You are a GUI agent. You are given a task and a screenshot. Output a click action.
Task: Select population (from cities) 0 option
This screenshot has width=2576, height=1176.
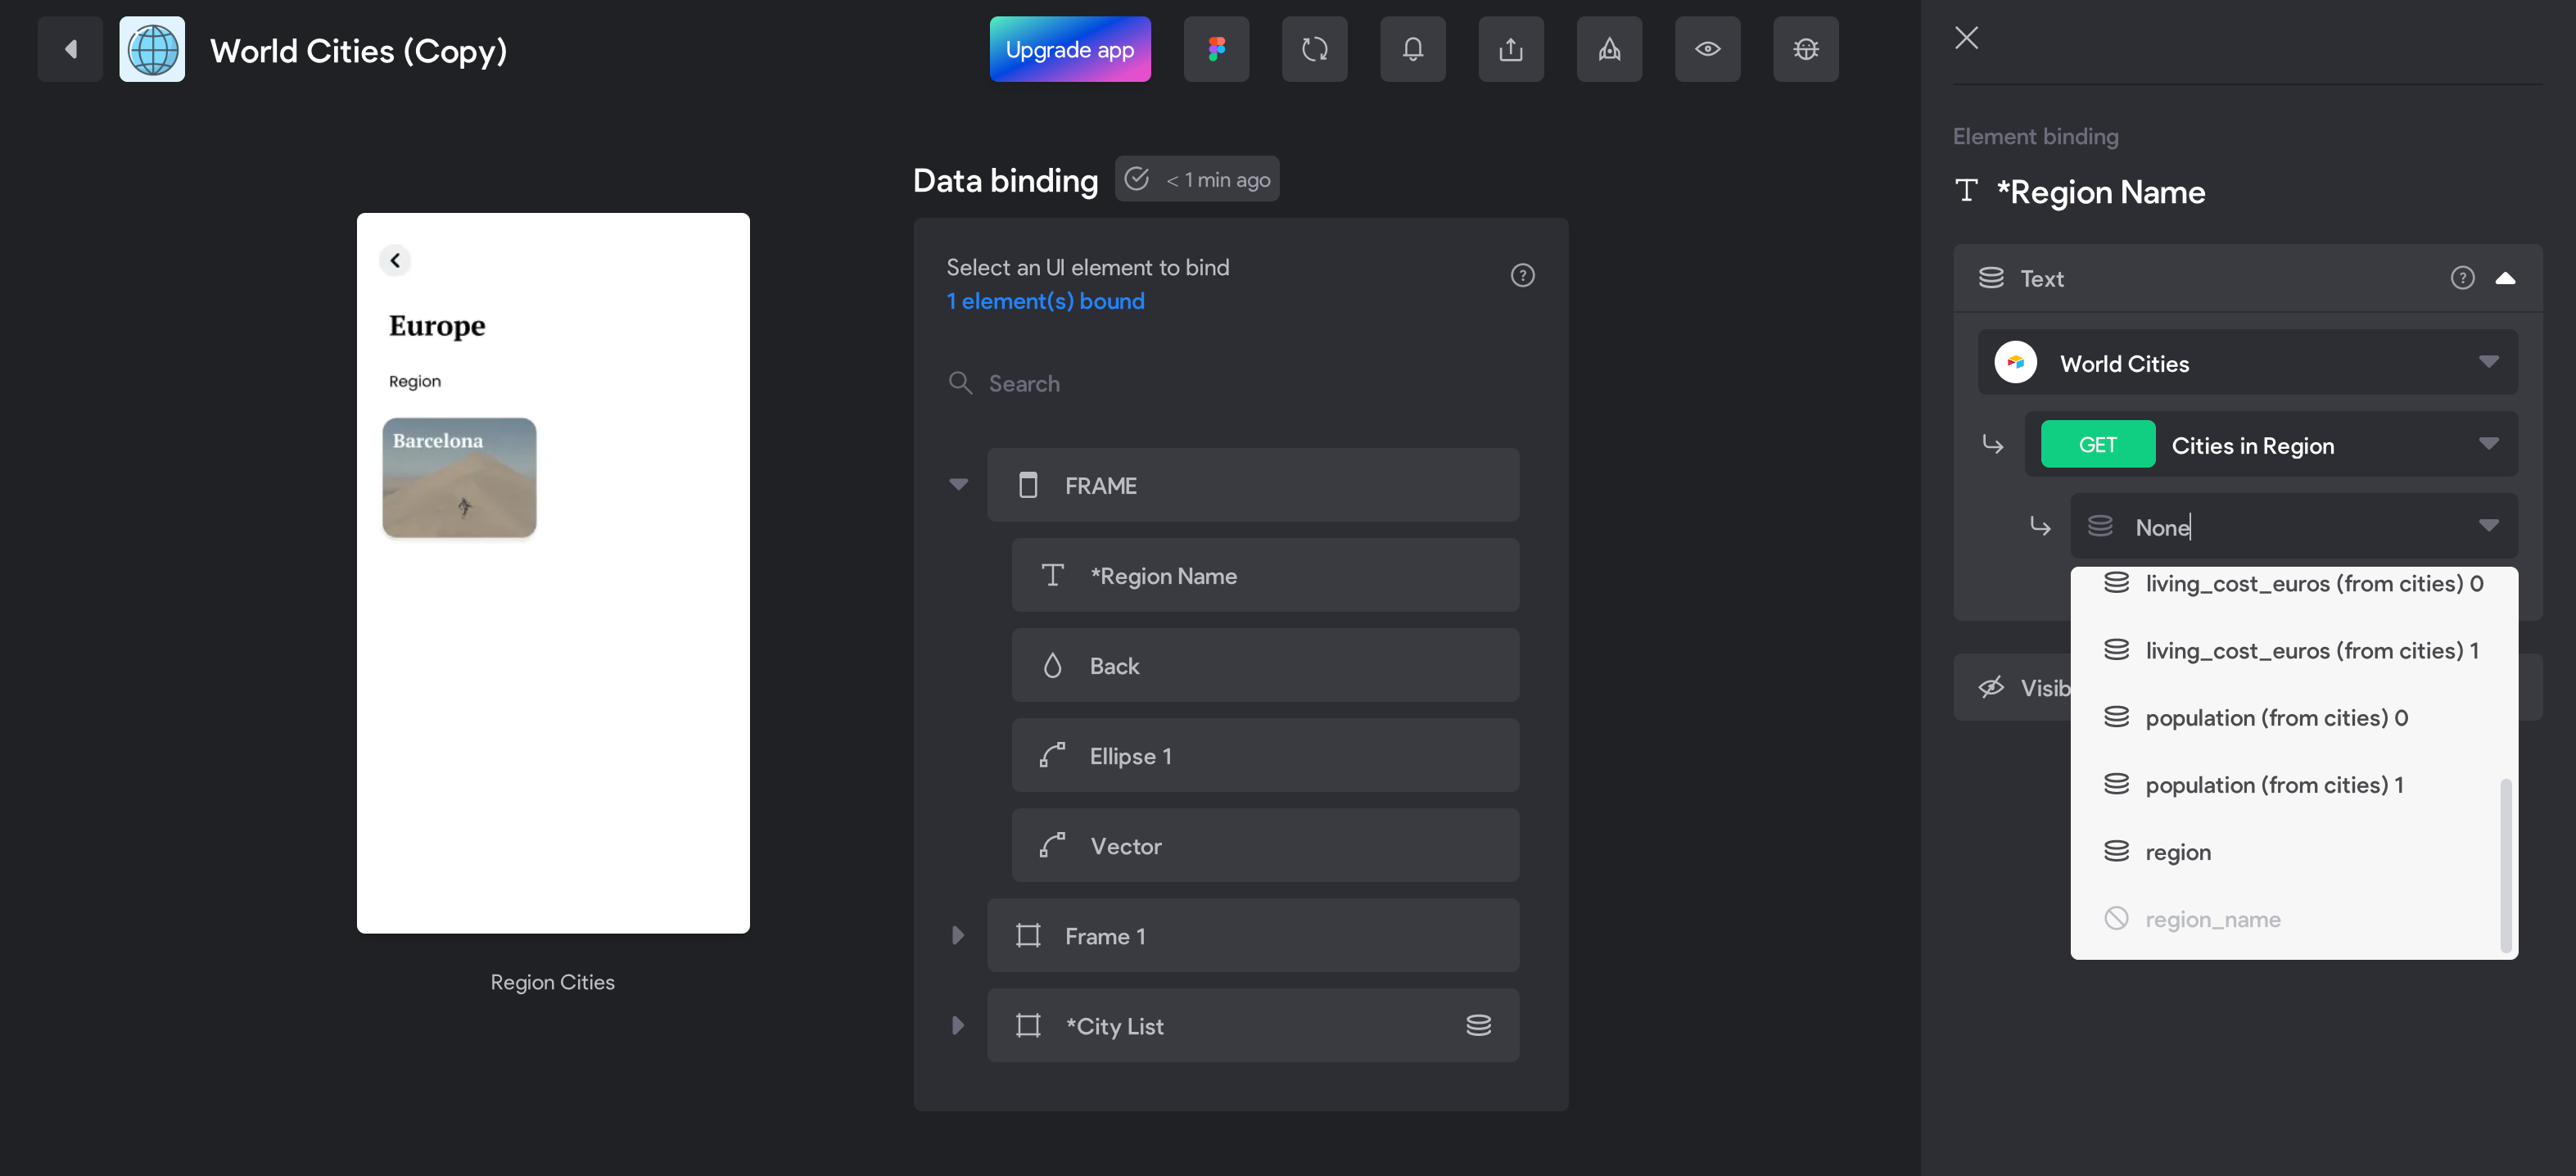2294,717
